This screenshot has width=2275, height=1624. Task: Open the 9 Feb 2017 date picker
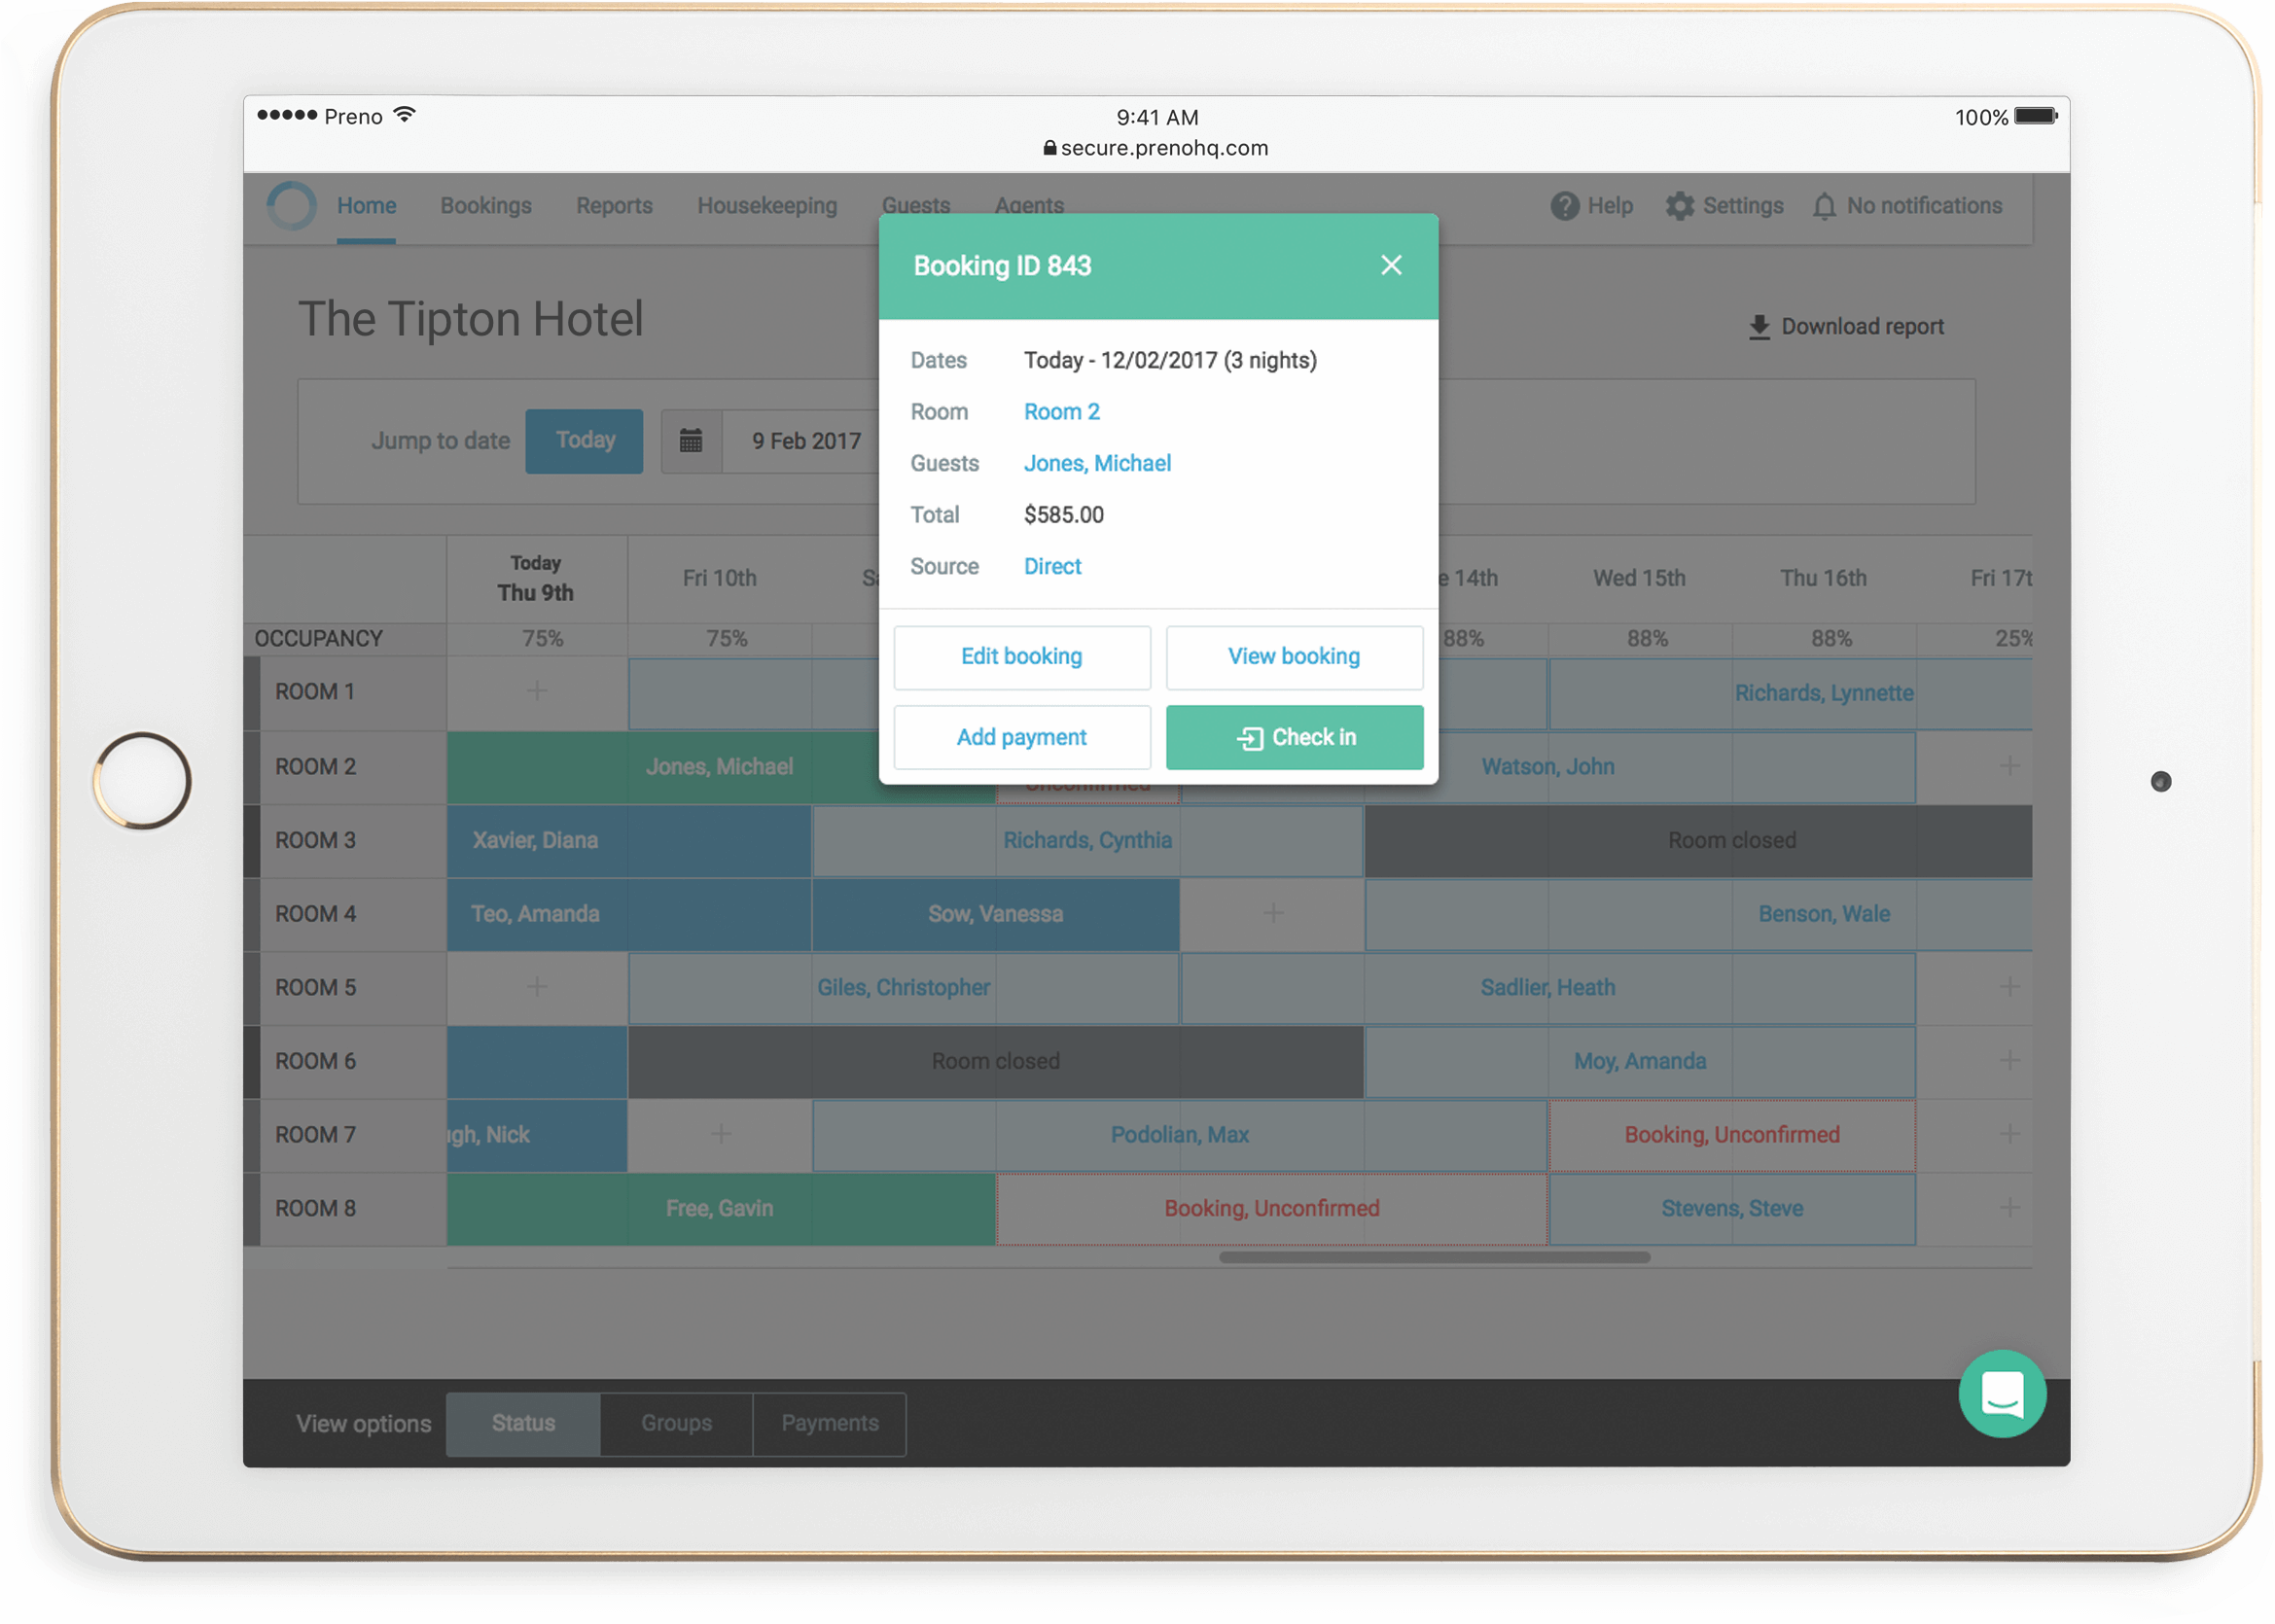point(806,441)
